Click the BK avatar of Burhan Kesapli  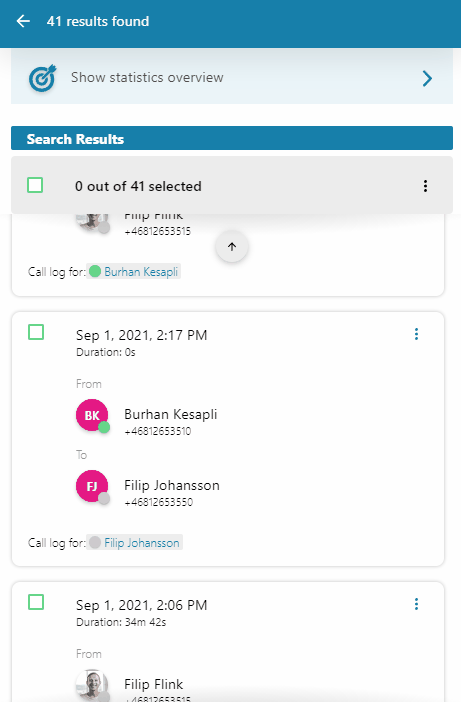tap(92, 415)
